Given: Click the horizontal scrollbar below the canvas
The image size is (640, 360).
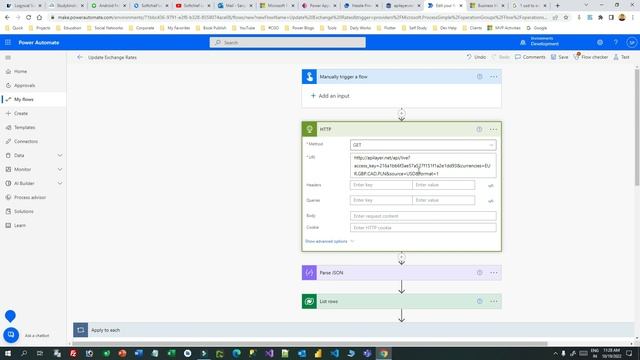Looking at the screenshot, I should pos(310,344).
